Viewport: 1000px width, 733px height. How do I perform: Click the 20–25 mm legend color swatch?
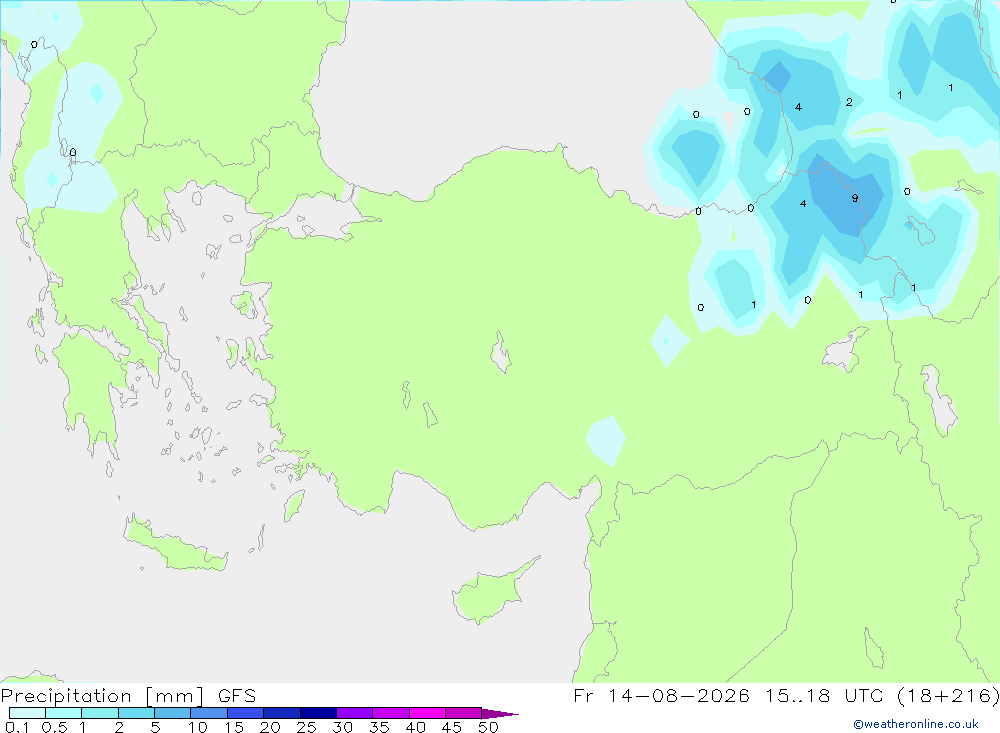(282, 713)
